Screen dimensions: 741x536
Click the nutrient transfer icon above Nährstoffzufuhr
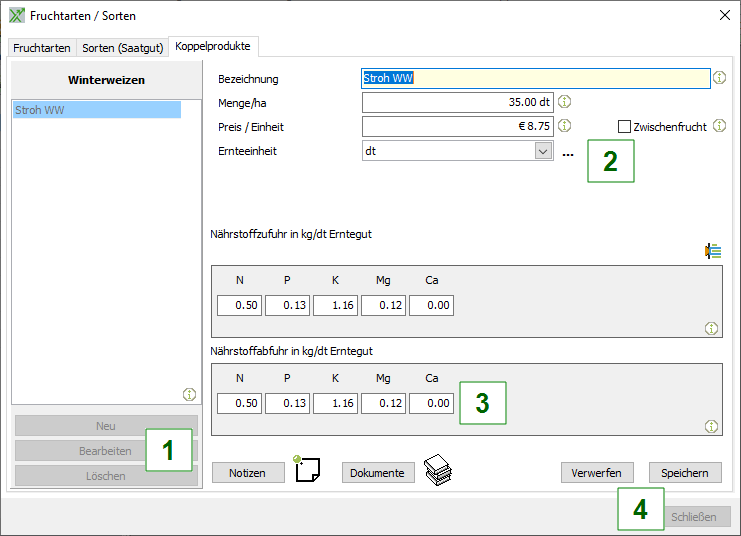[713, 251]
